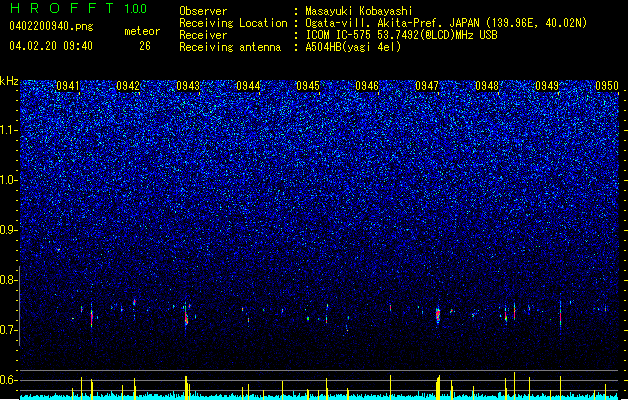Viewport: 629px width, 400px height.
Task: Click the 0949 time marker
Action: 547,86
